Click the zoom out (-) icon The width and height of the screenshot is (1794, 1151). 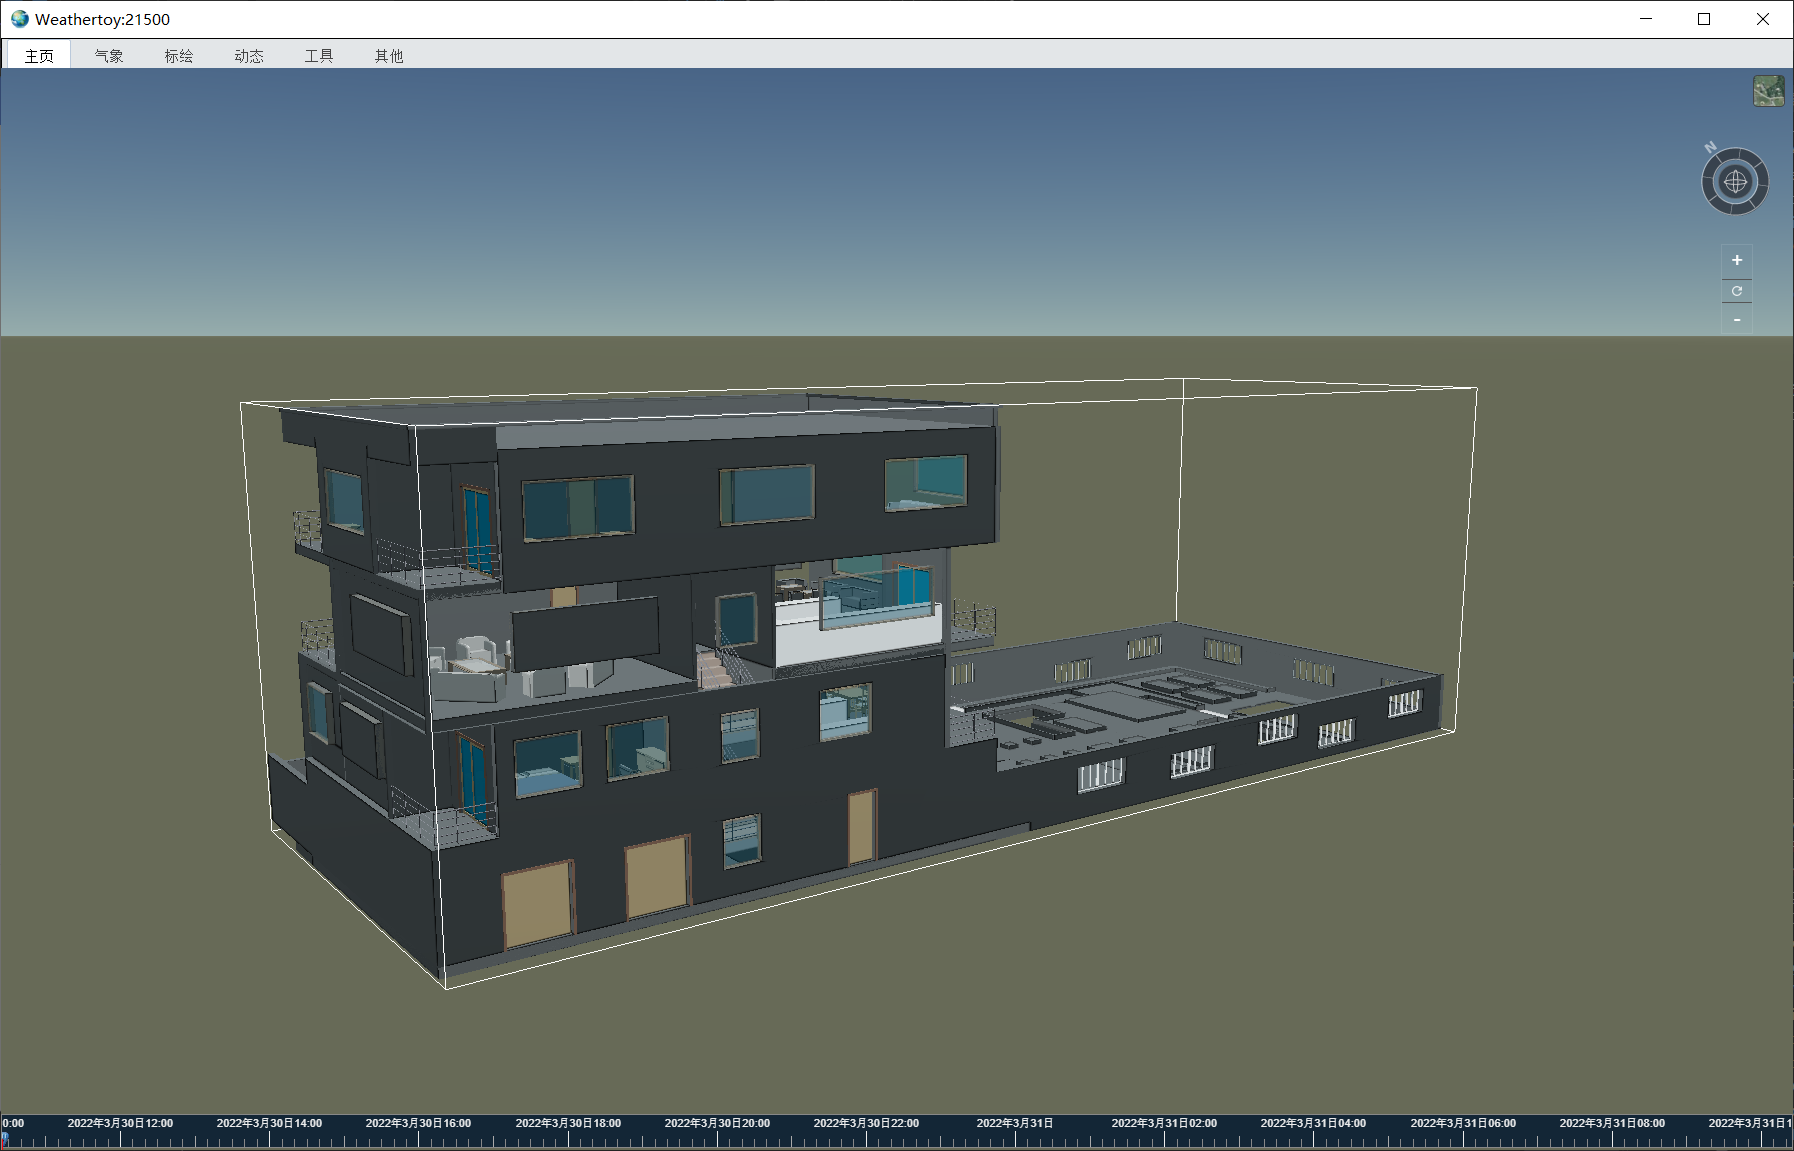tap(1737, 319)
